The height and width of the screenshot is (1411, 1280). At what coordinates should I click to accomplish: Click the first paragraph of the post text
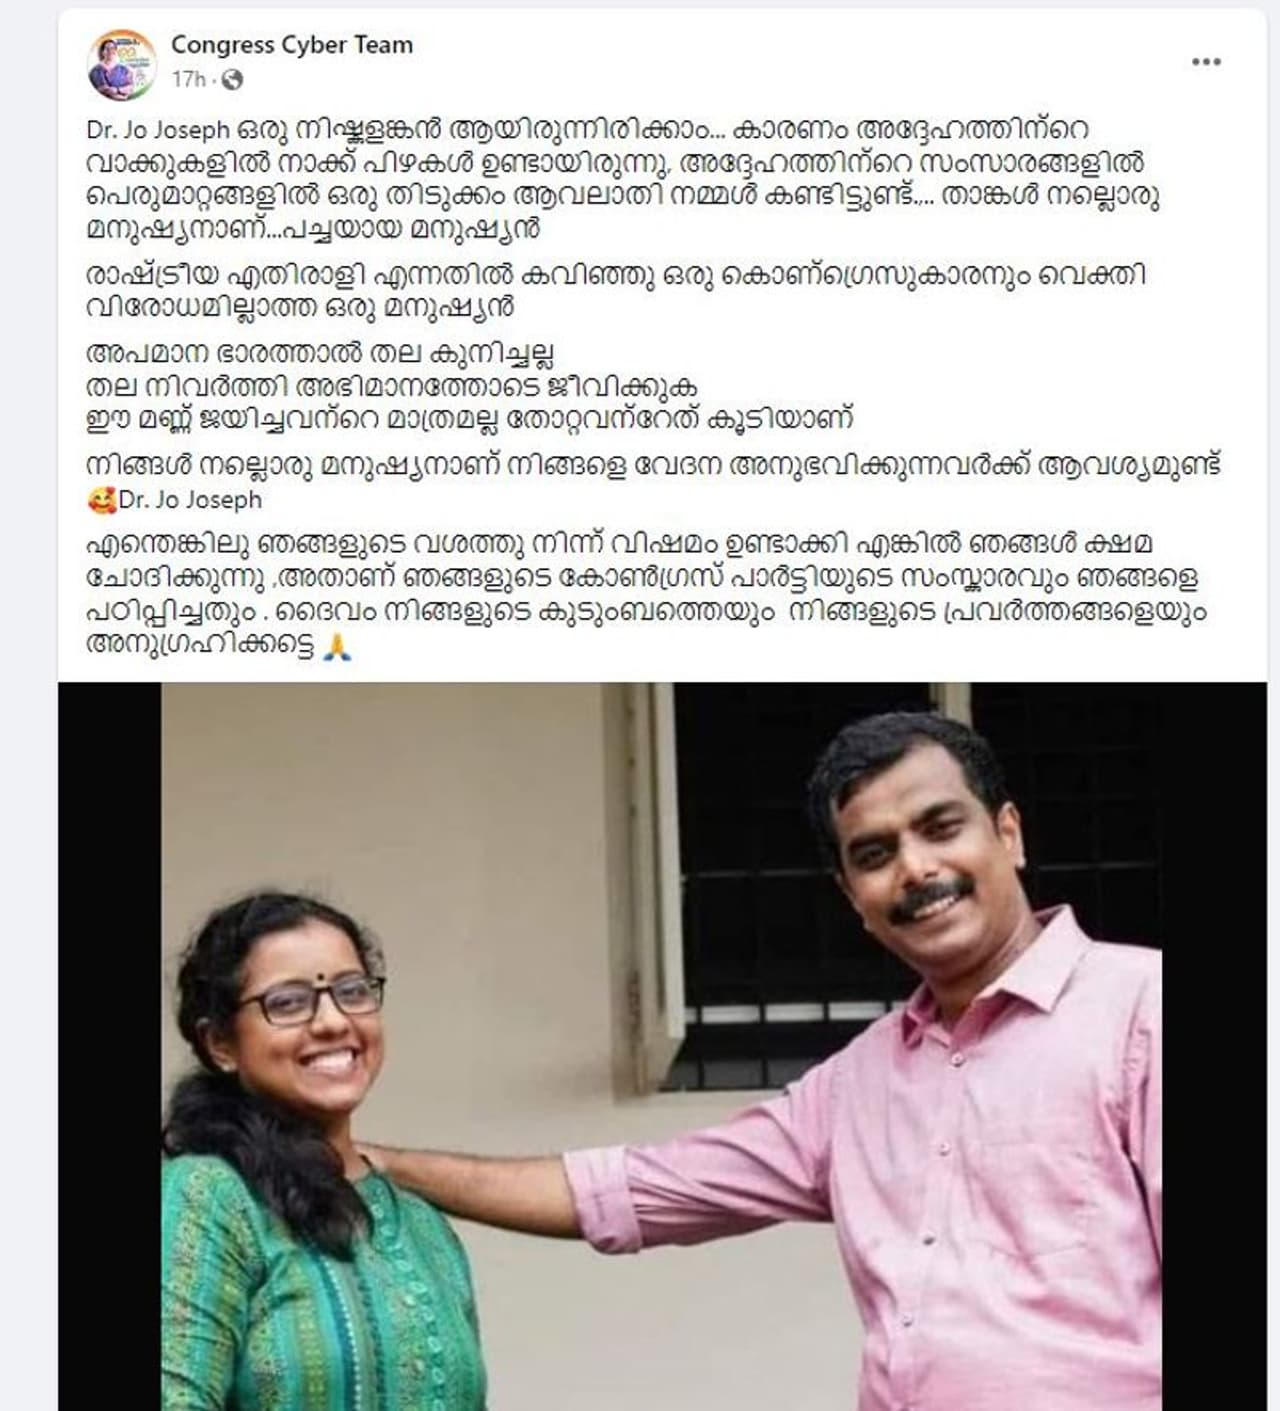(x=623, y=178)
